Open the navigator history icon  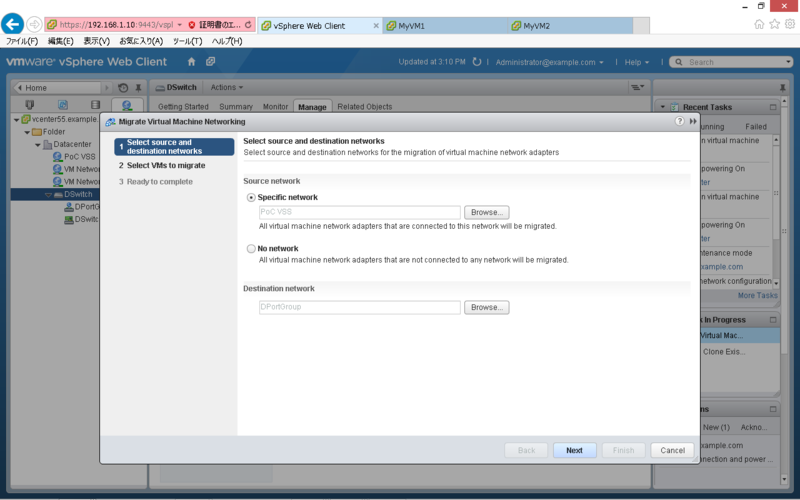pyautogui.click(x=123, y=88)
